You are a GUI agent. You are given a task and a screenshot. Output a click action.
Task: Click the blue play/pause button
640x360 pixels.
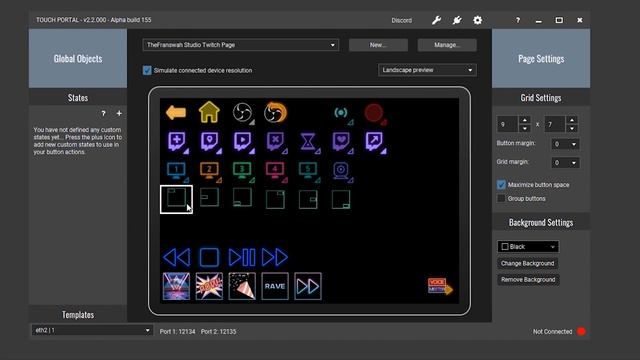(x=242, y=258)
